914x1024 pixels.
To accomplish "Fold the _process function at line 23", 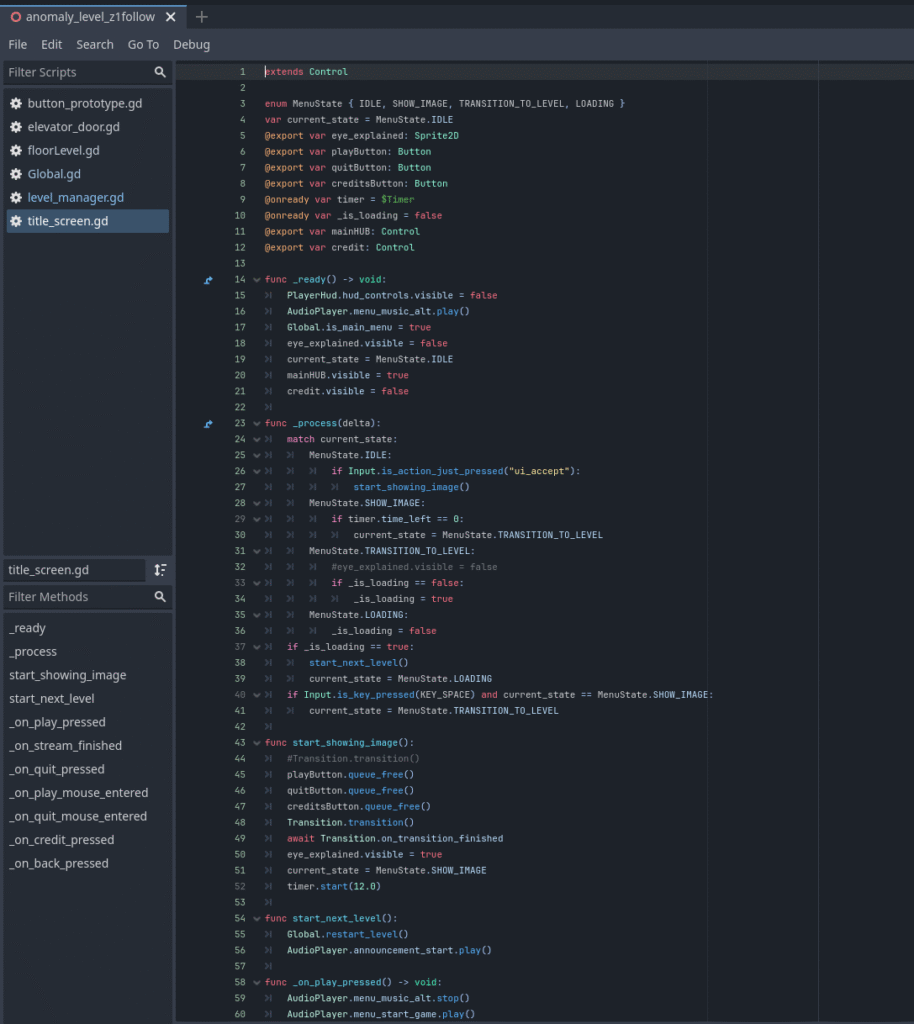I will (257, 424).
